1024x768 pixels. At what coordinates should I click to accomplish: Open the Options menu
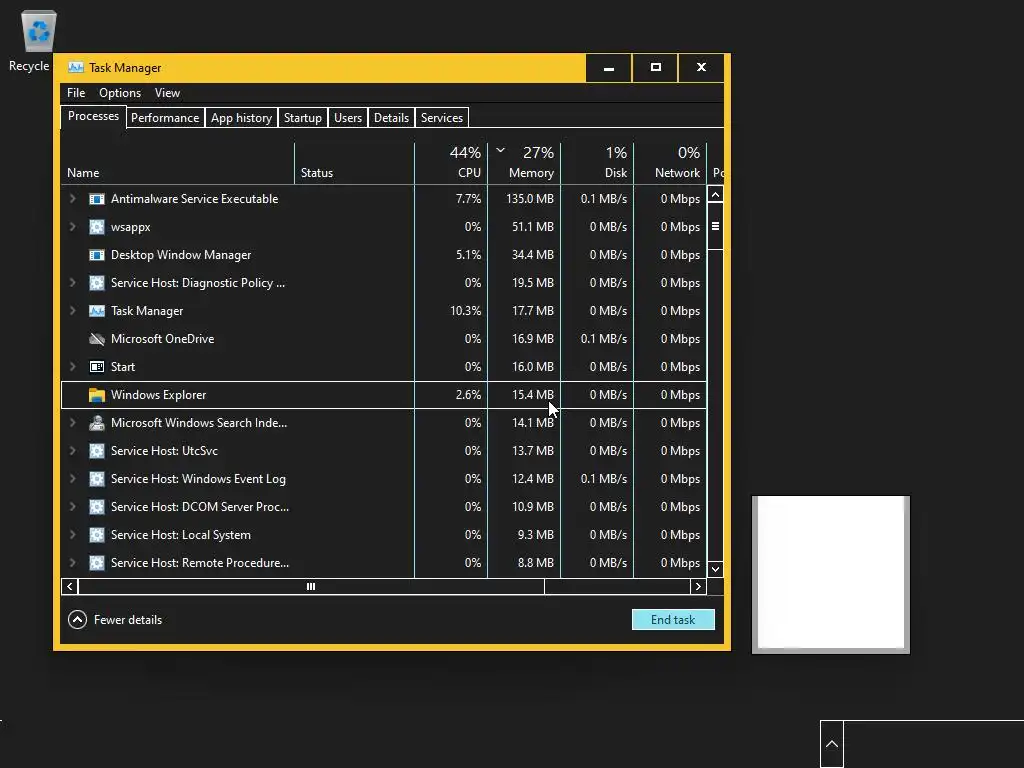(120, 93)
